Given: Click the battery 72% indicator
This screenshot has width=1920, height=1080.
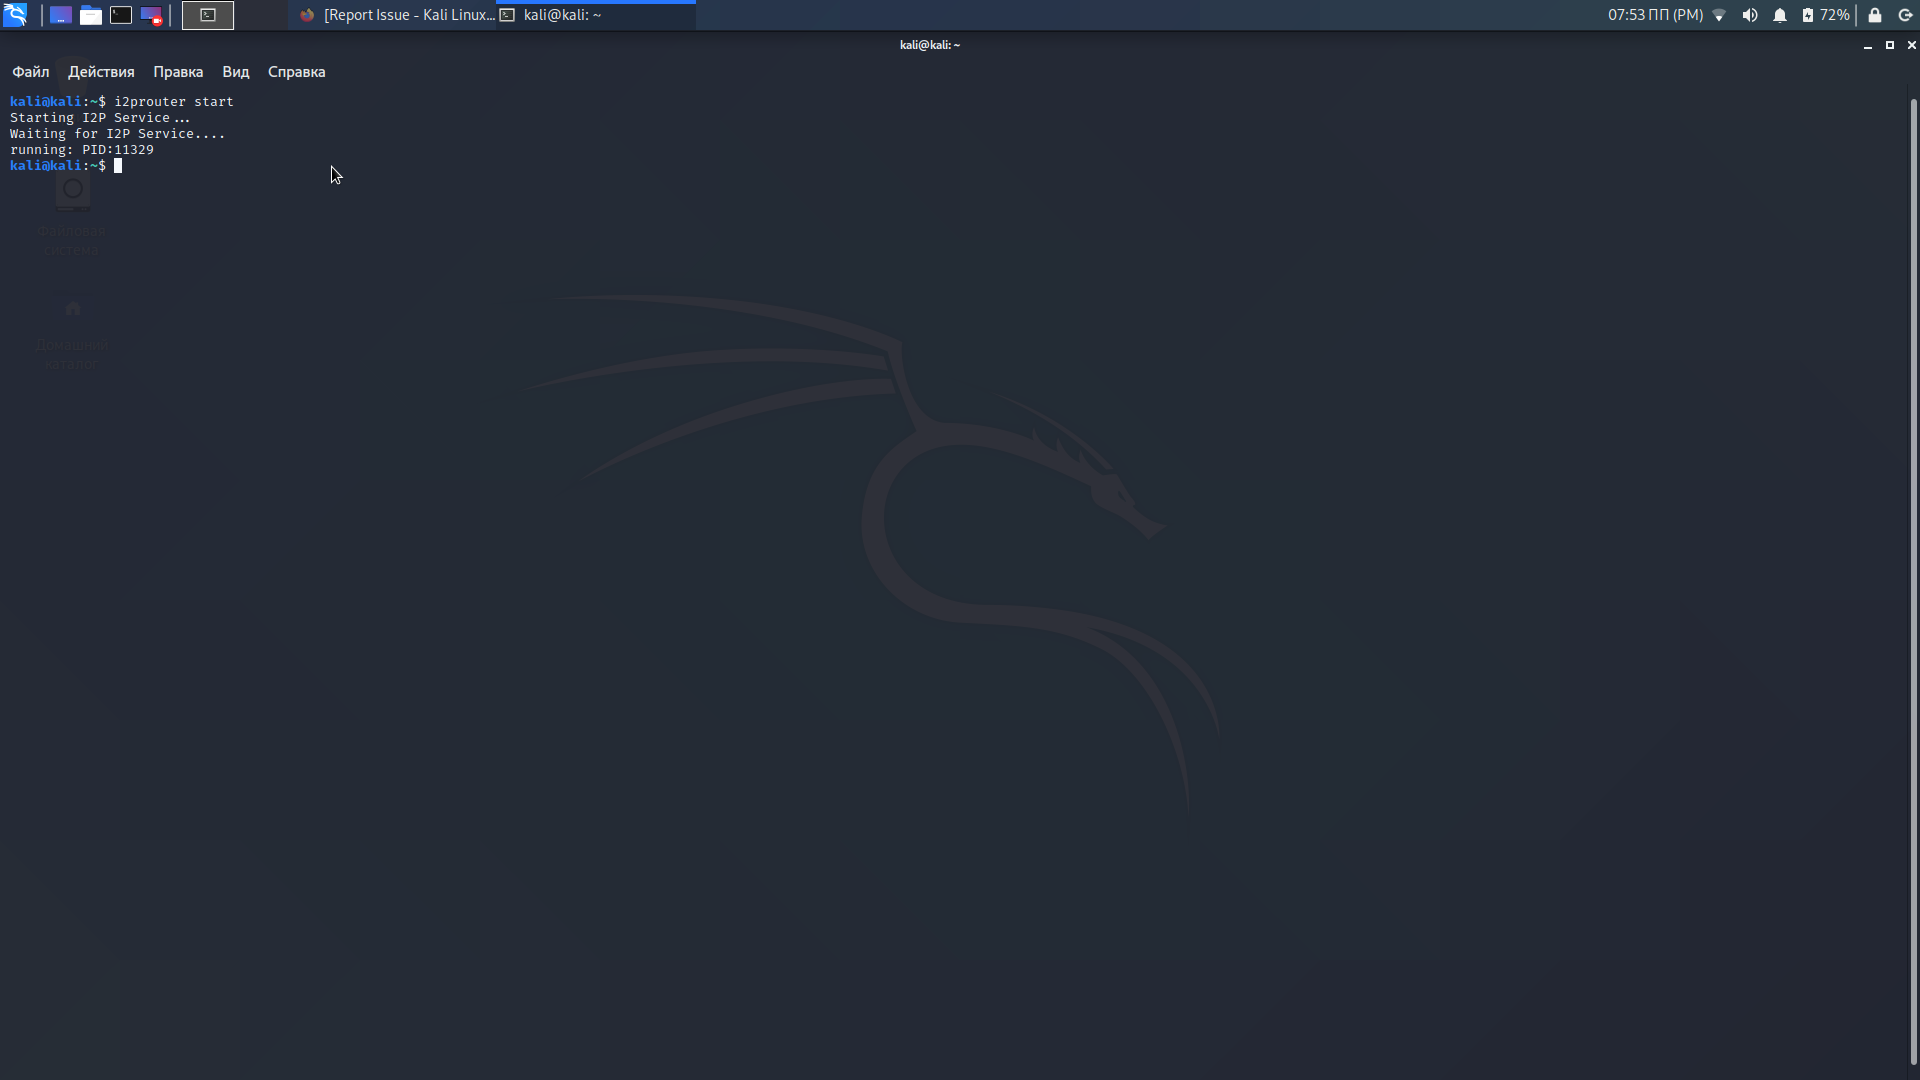Looking at the screenshot, I should tap(1825, 15).
